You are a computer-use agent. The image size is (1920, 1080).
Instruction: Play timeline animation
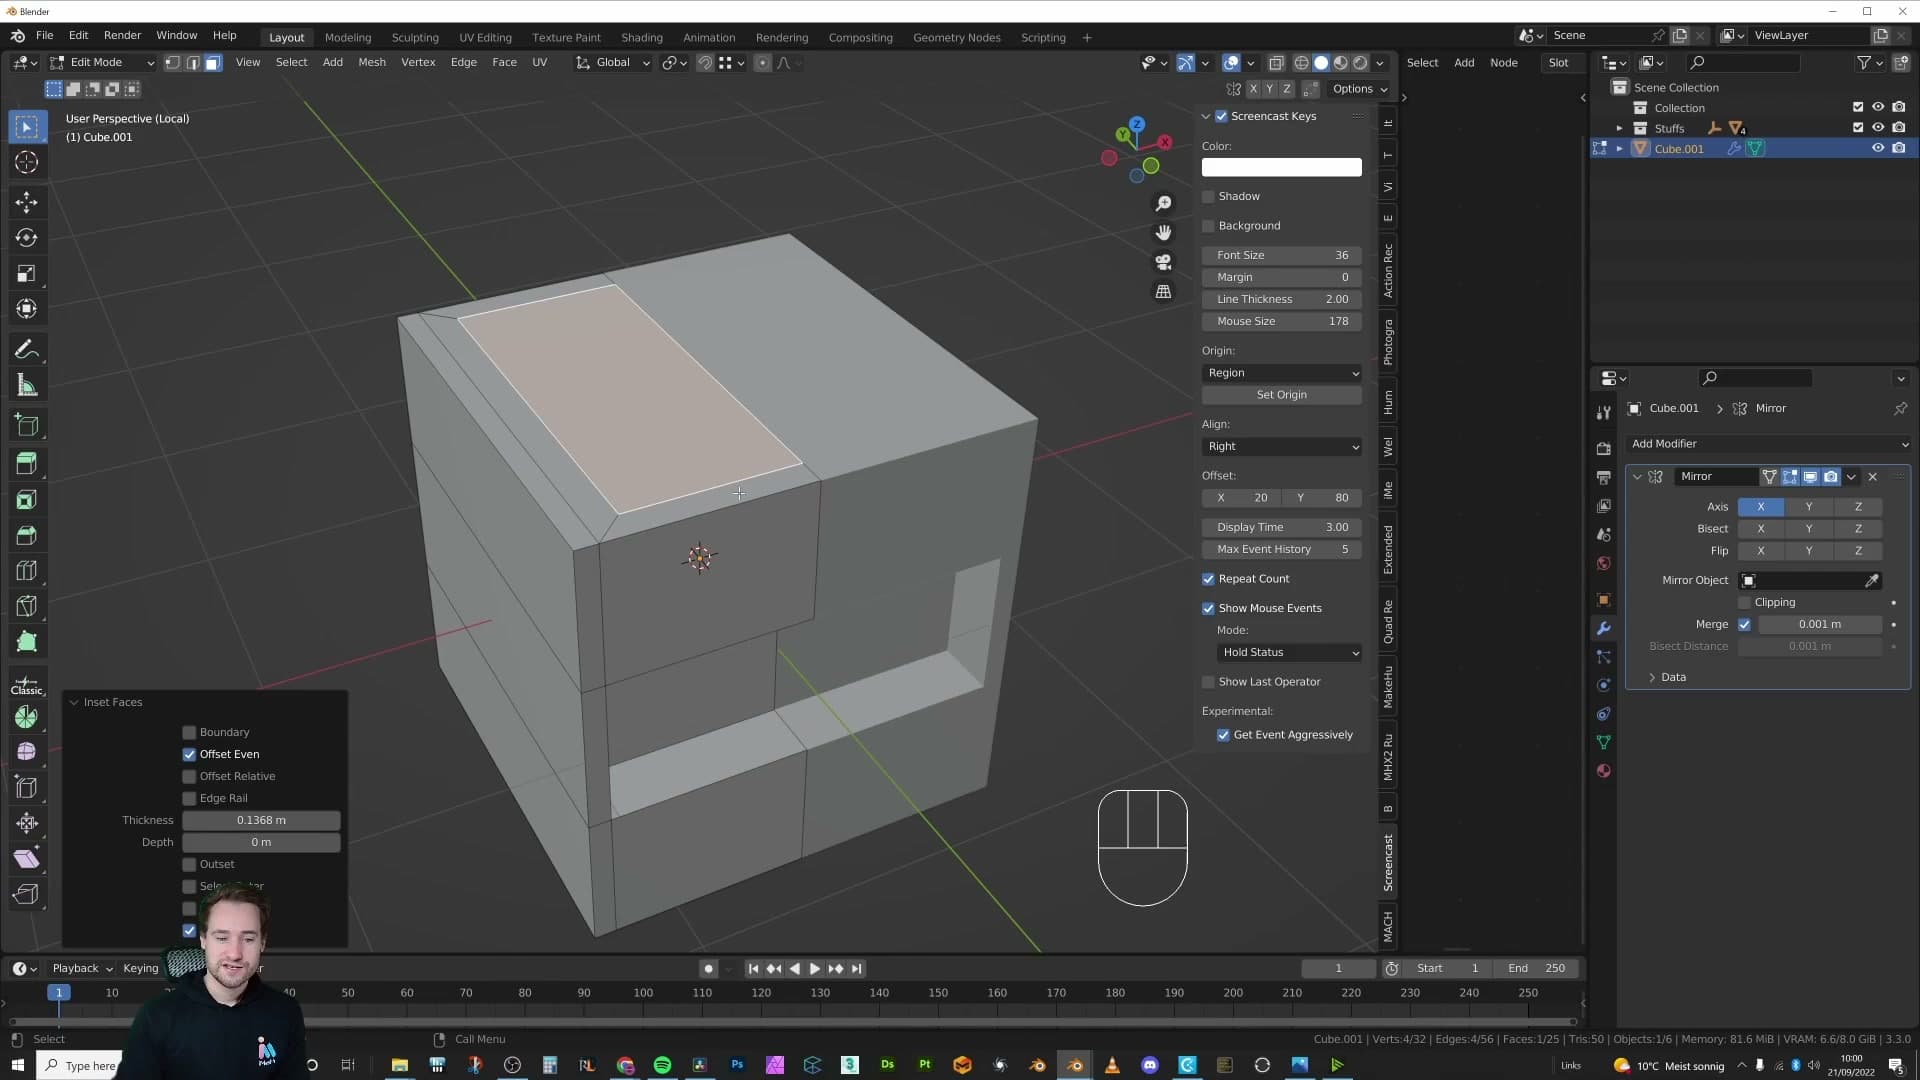point(814,968)
